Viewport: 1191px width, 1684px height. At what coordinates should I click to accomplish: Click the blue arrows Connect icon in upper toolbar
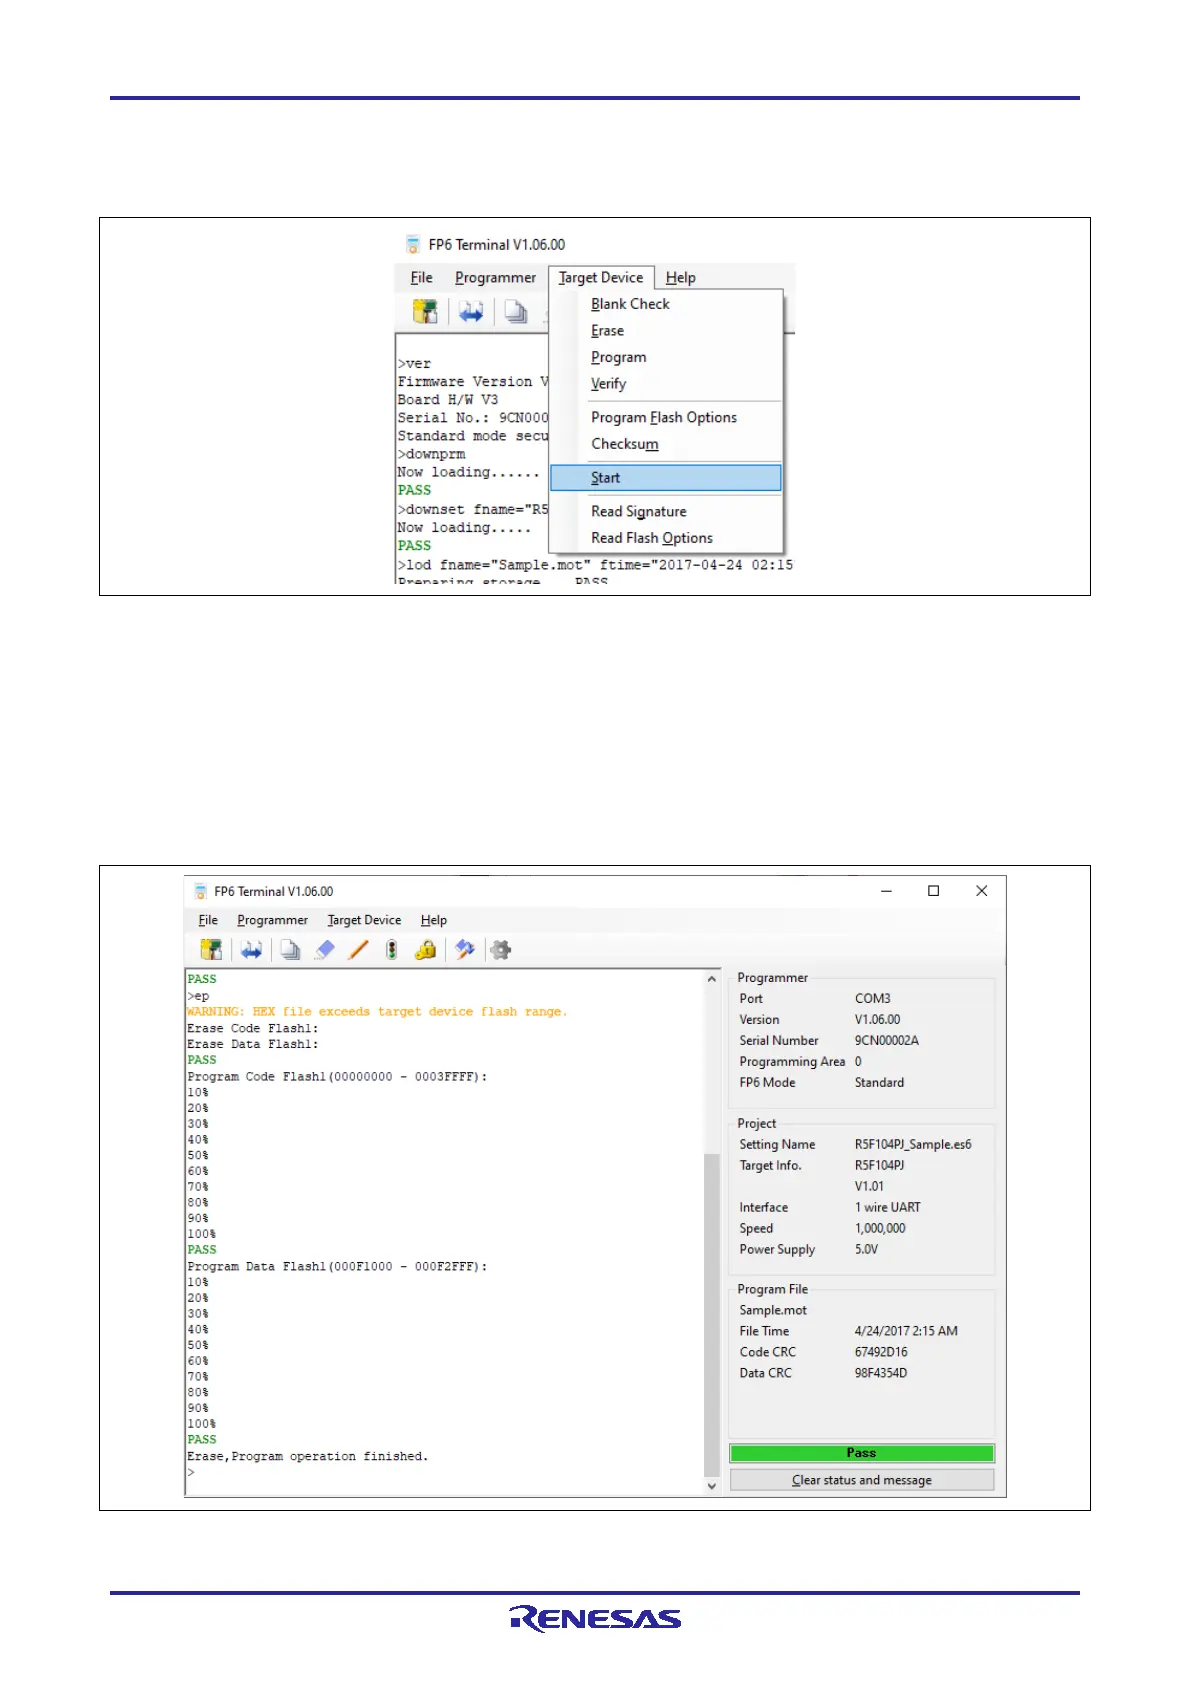(471, 313)
